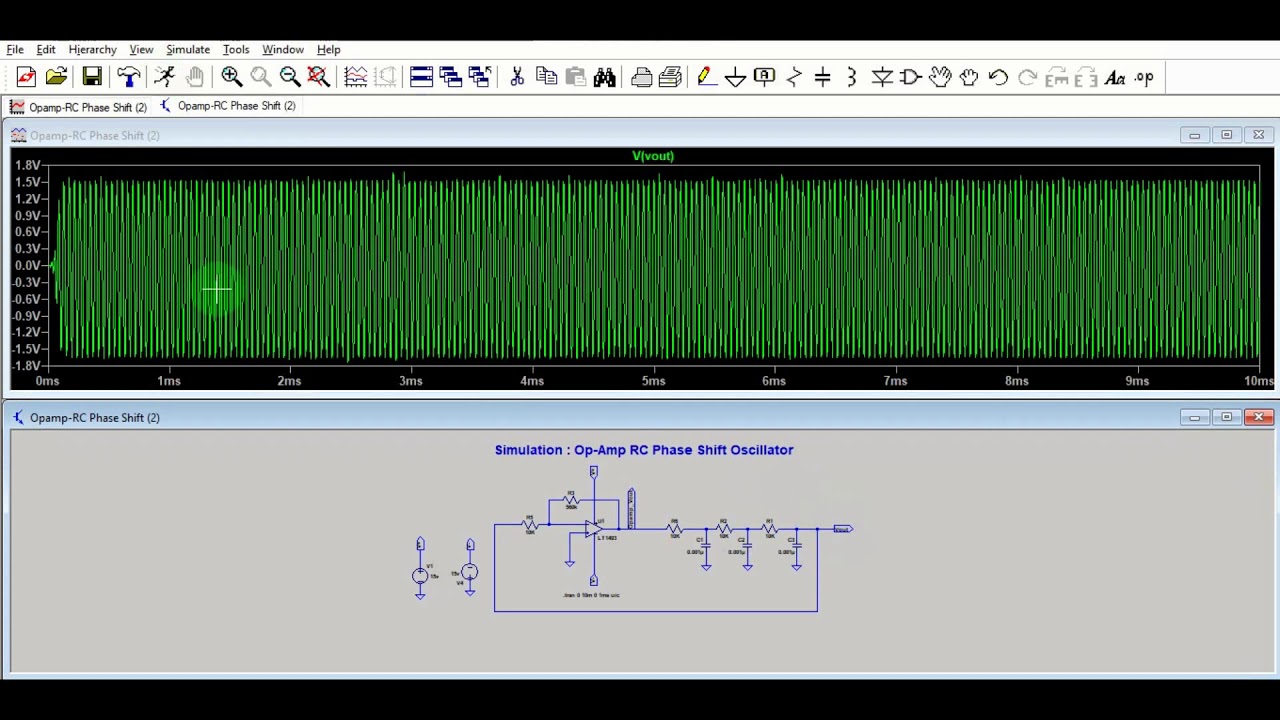Close all windows toolbar icon
Image resolution: width=1280 pixels, height=720 pixels.
(479, 77)
